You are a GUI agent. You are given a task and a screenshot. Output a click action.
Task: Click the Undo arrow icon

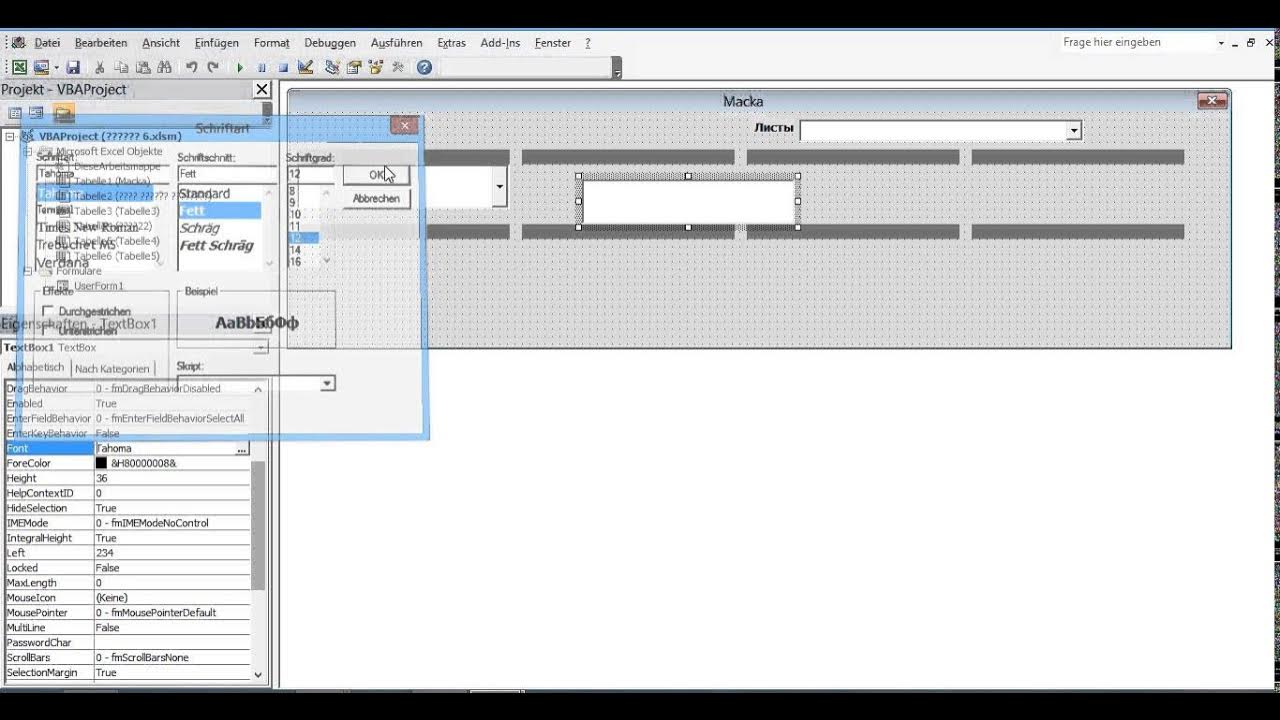(x=191, y=67)
